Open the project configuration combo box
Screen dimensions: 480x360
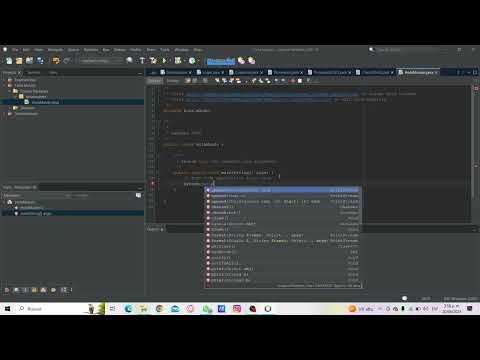tap(101, 61)
